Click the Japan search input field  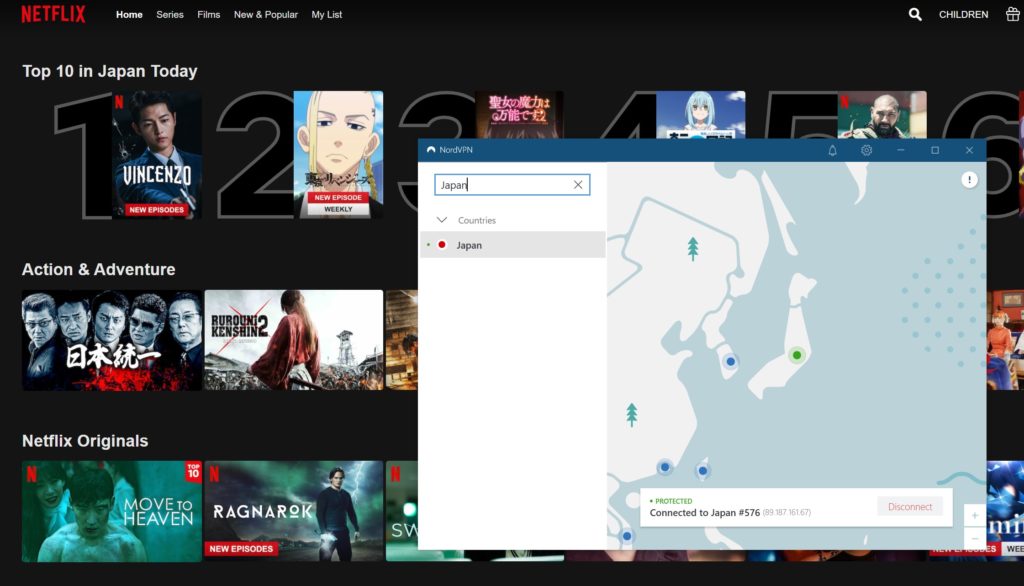[502, 185]
